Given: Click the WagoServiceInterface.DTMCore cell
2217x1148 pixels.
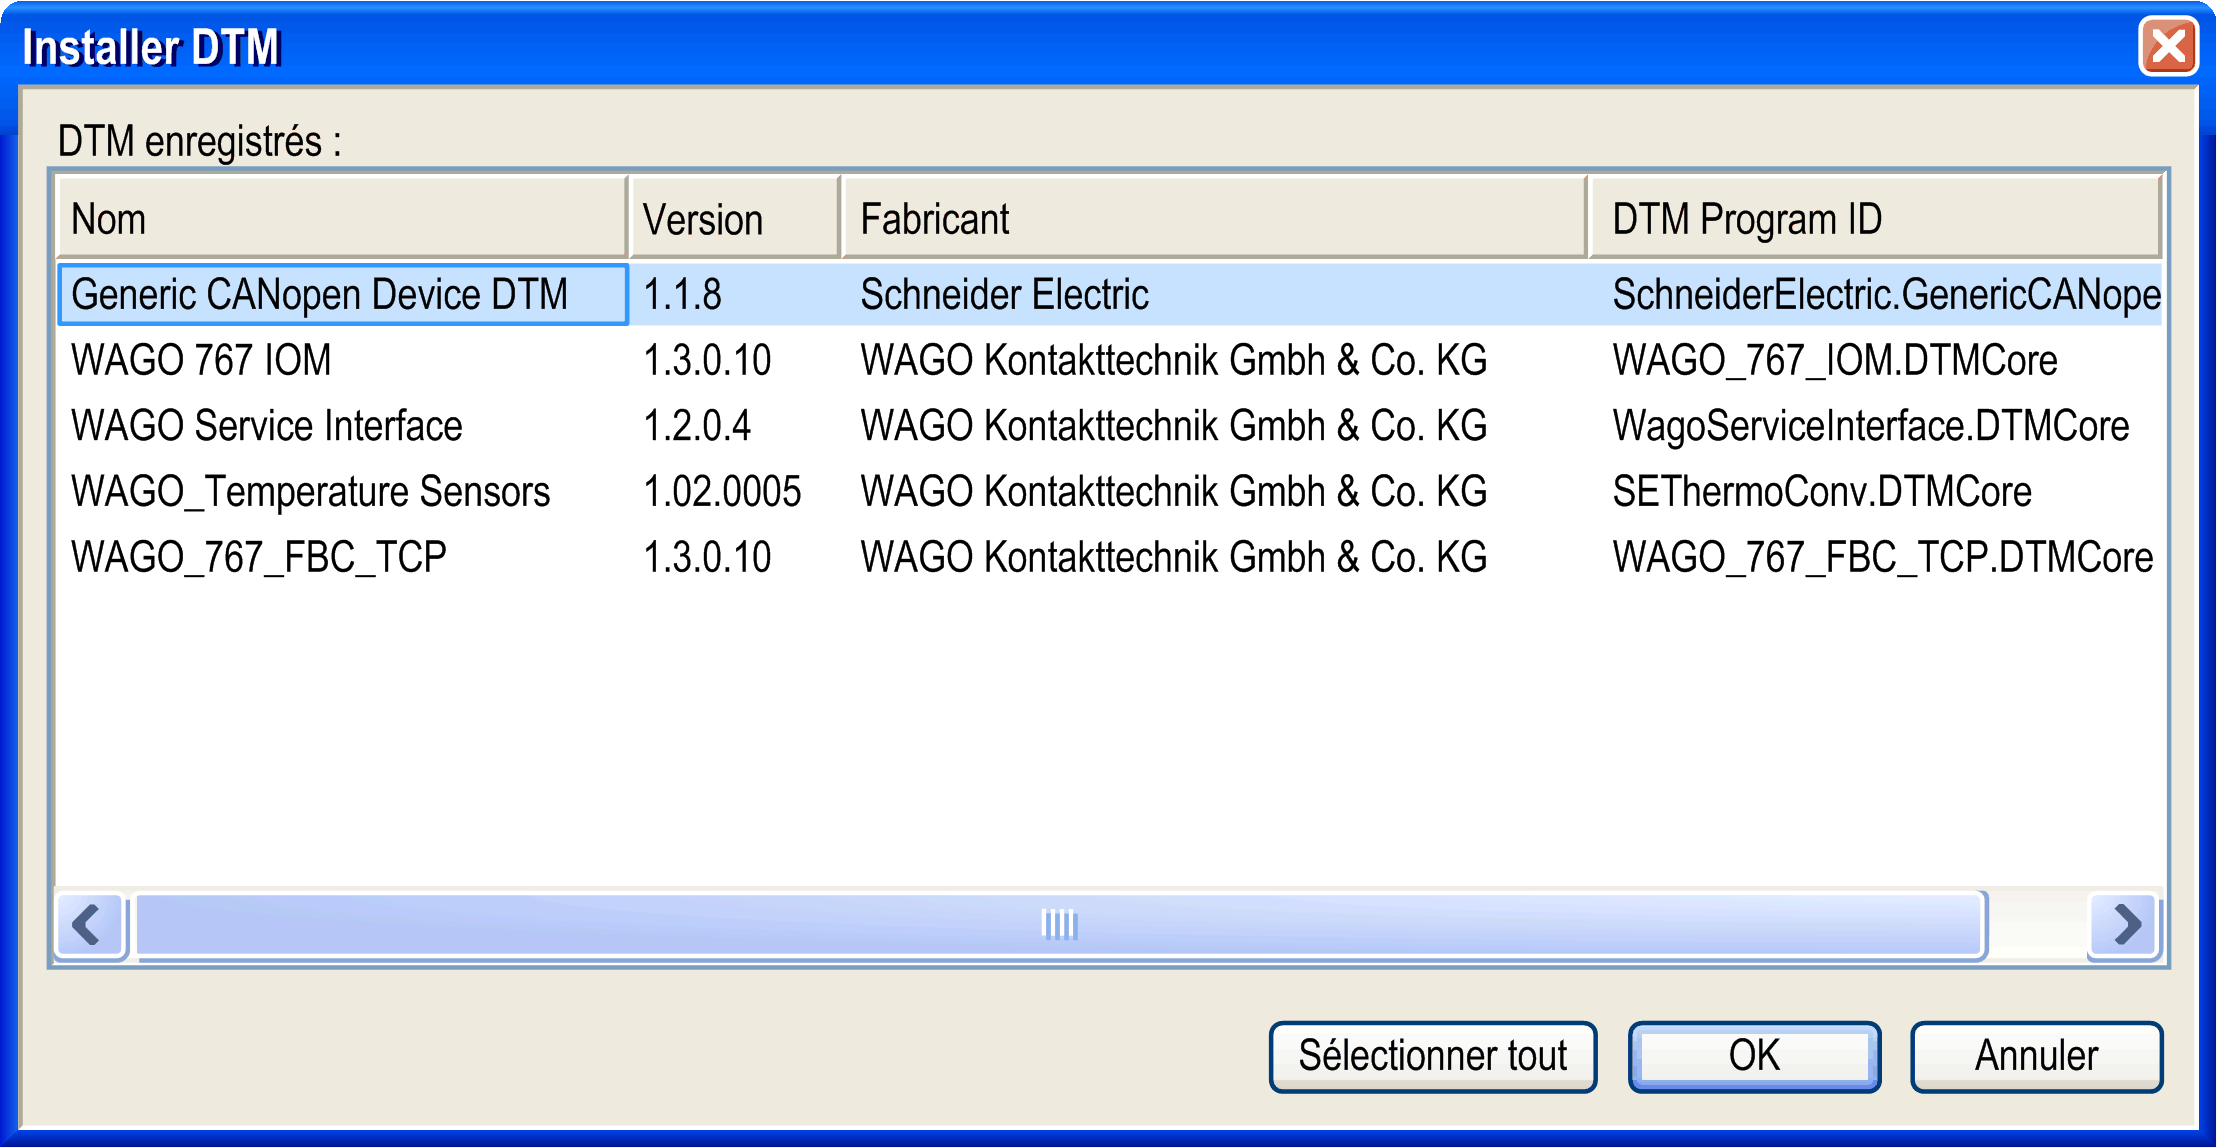Looking at the screenshot, I should (x=1870, y=426).
